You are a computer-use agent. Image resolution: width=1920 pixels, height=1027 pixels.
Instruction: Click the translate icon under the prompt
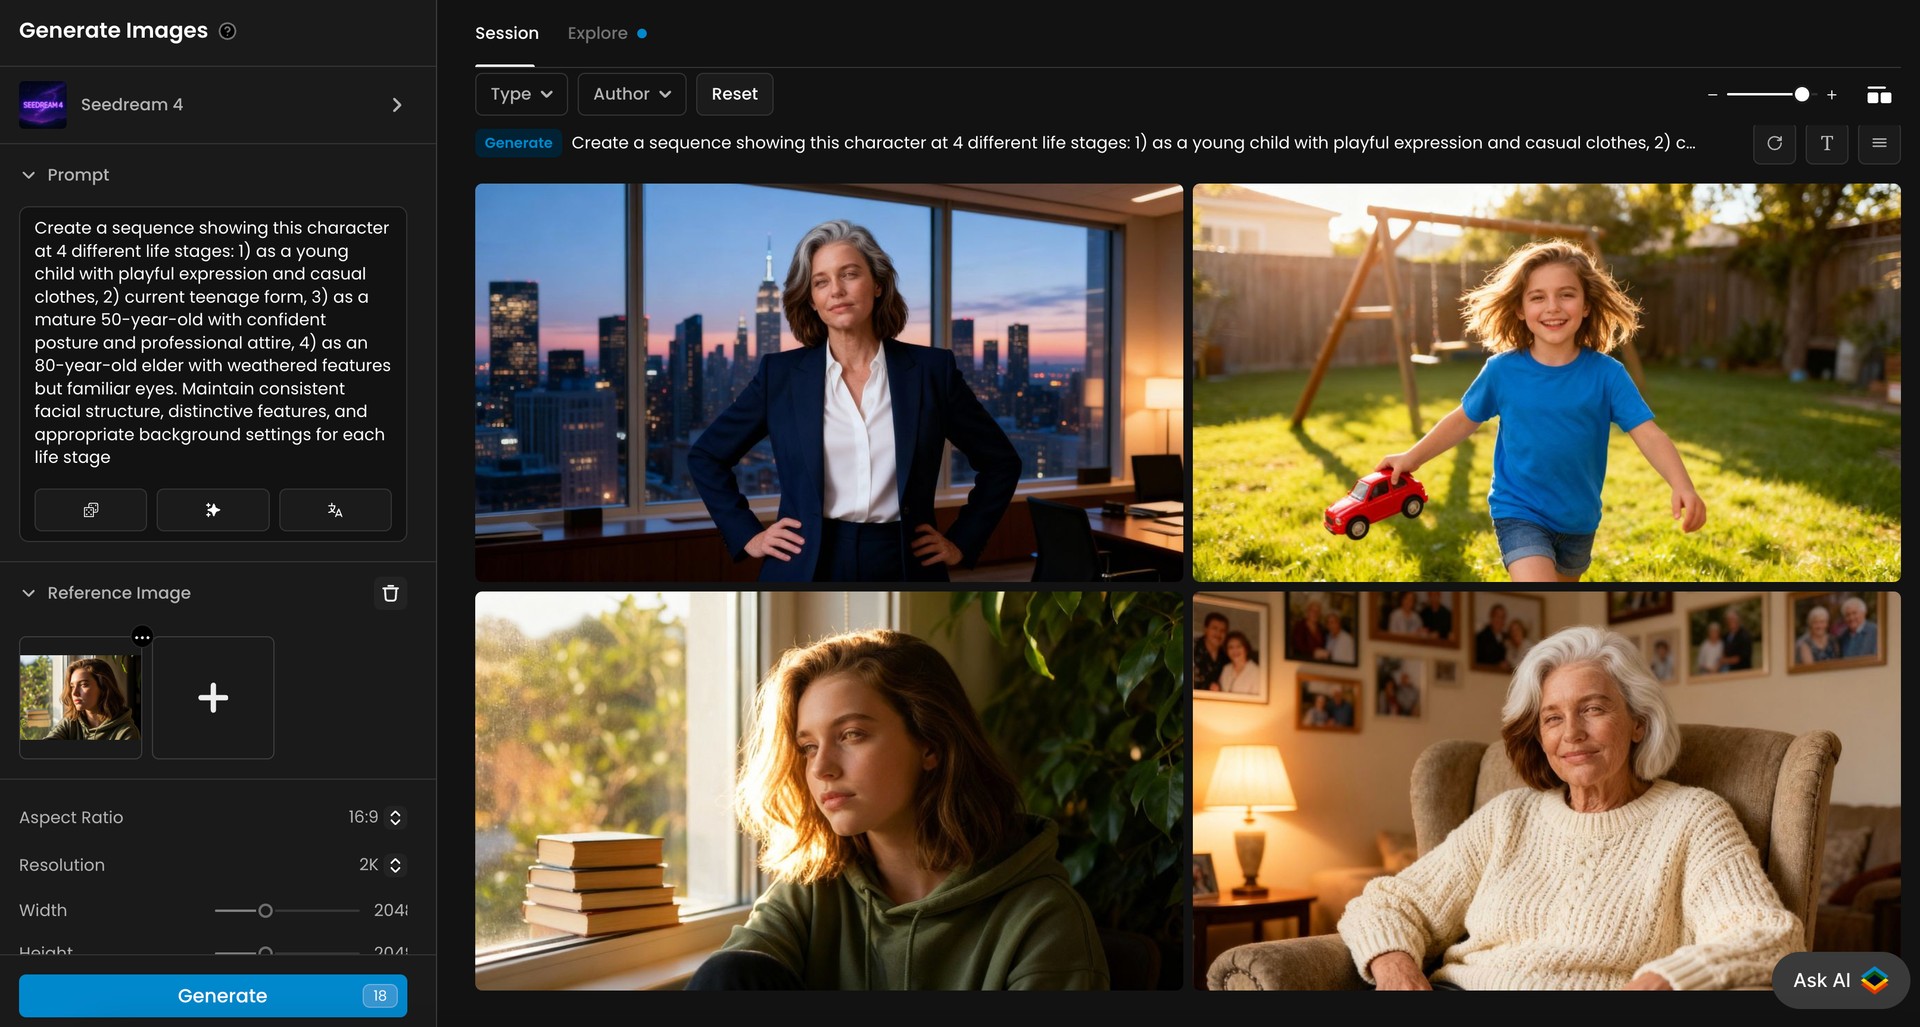(335, 510)
